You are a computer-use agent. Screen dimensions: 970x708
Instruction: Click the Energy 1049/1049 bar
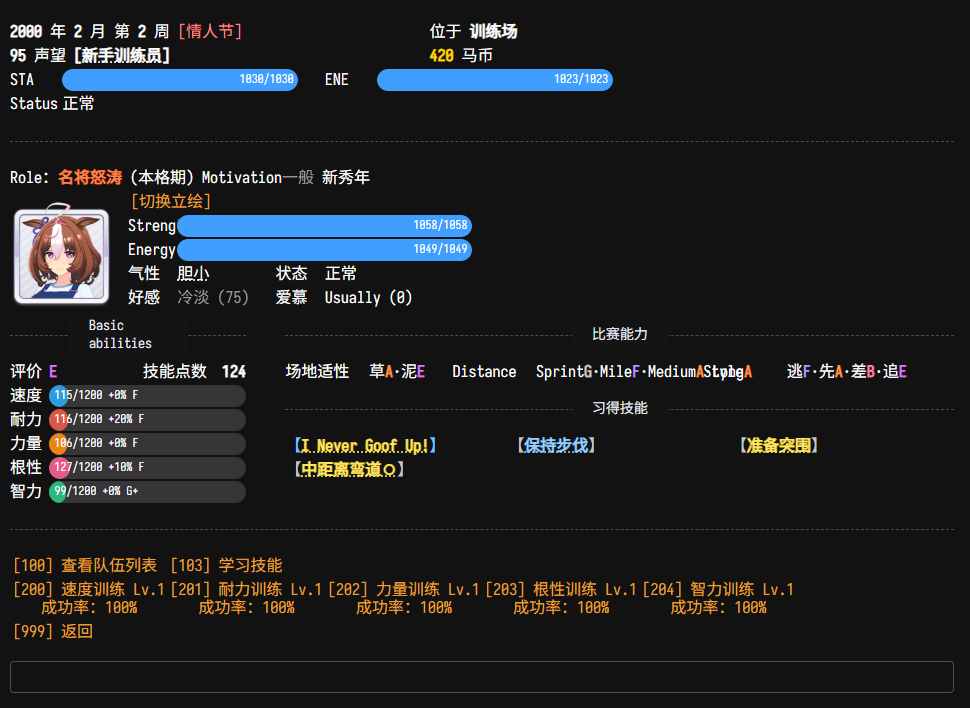[324, 249]
